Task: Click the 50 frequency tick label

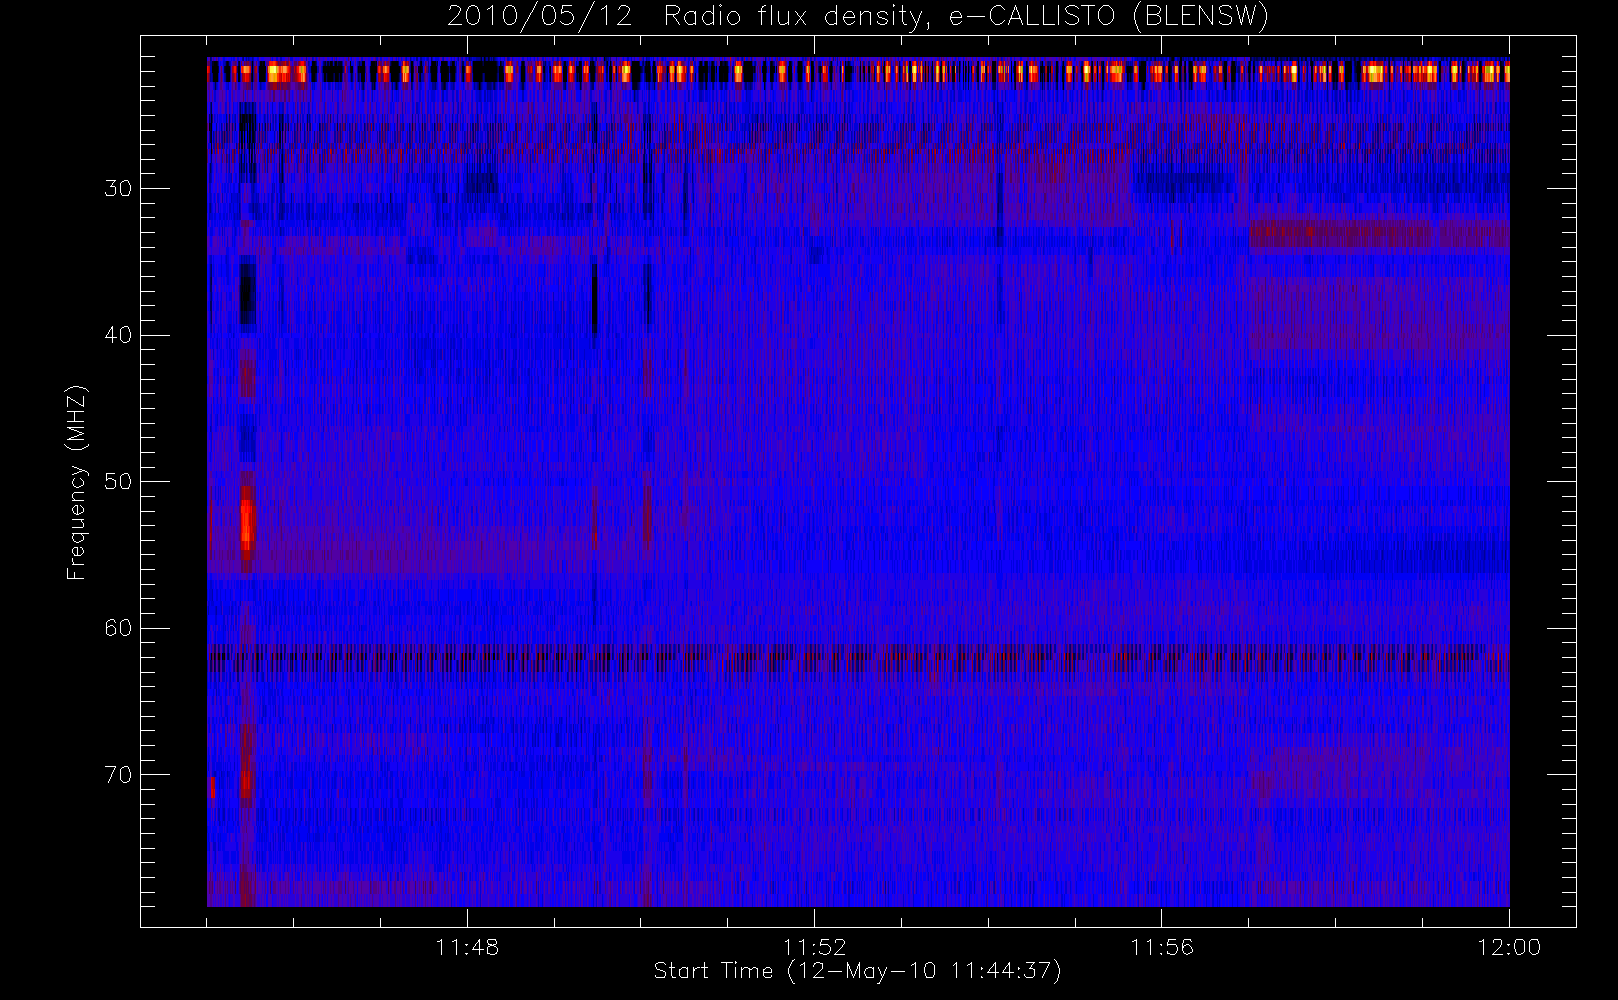Action: point(118,481)
